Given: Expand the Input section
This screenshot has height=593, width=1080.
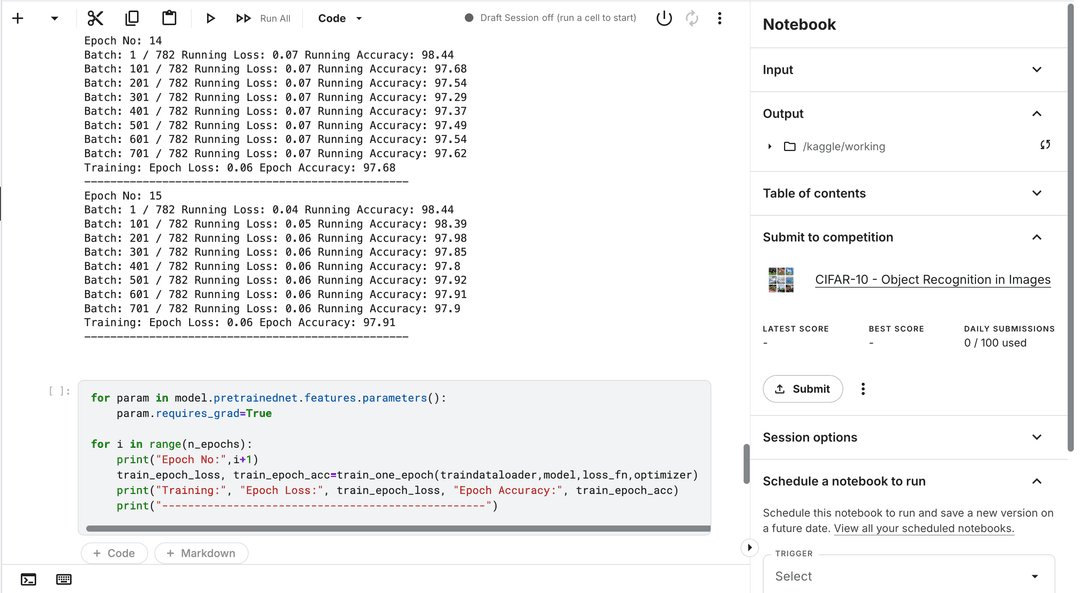Looking at the screenshot, I should (x=1036, y=70).
